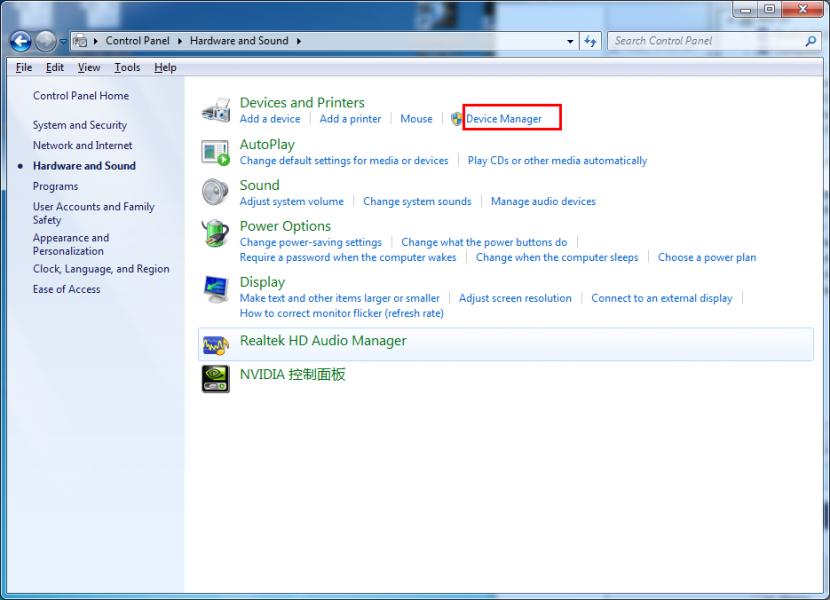Expand arrow after Hardware and Sound breadcrumb
This screenshot has height=600, width=830.
click(299, 41)
